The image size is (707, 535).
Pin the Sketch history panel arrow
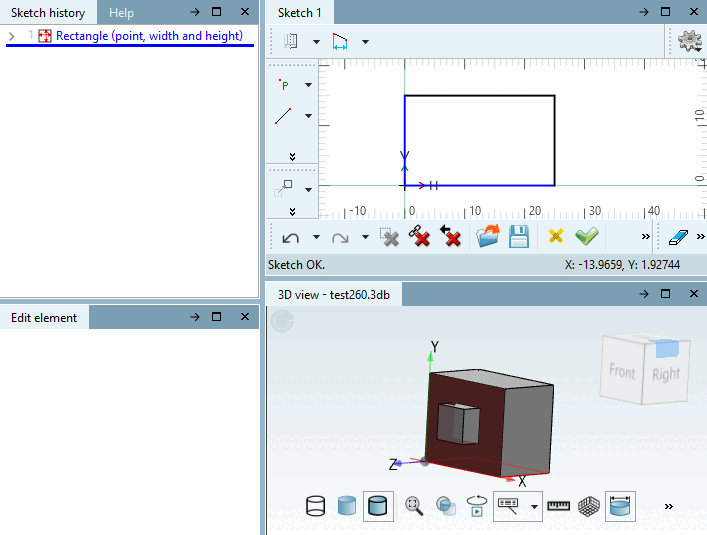click(195, 12)
